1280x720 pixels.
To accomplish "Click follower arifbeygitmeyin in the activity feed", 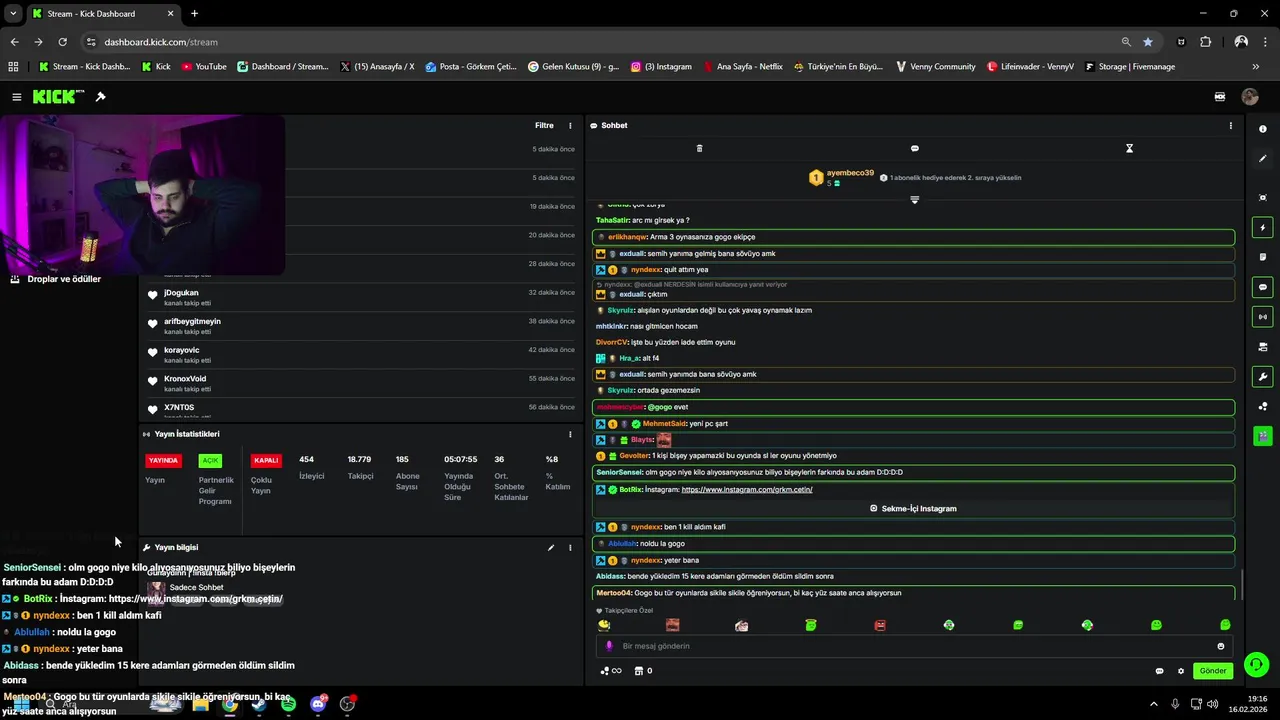I will (192, 322).
